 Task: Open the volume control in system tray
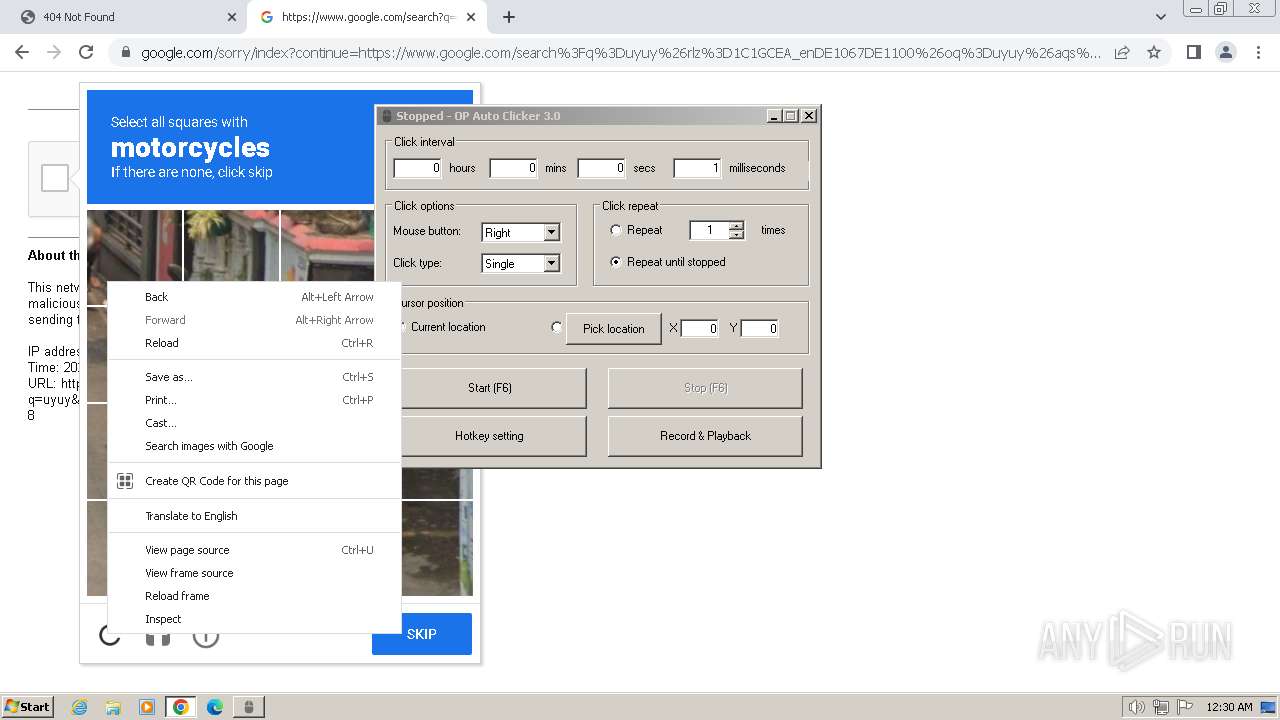tap(1137, 707)
